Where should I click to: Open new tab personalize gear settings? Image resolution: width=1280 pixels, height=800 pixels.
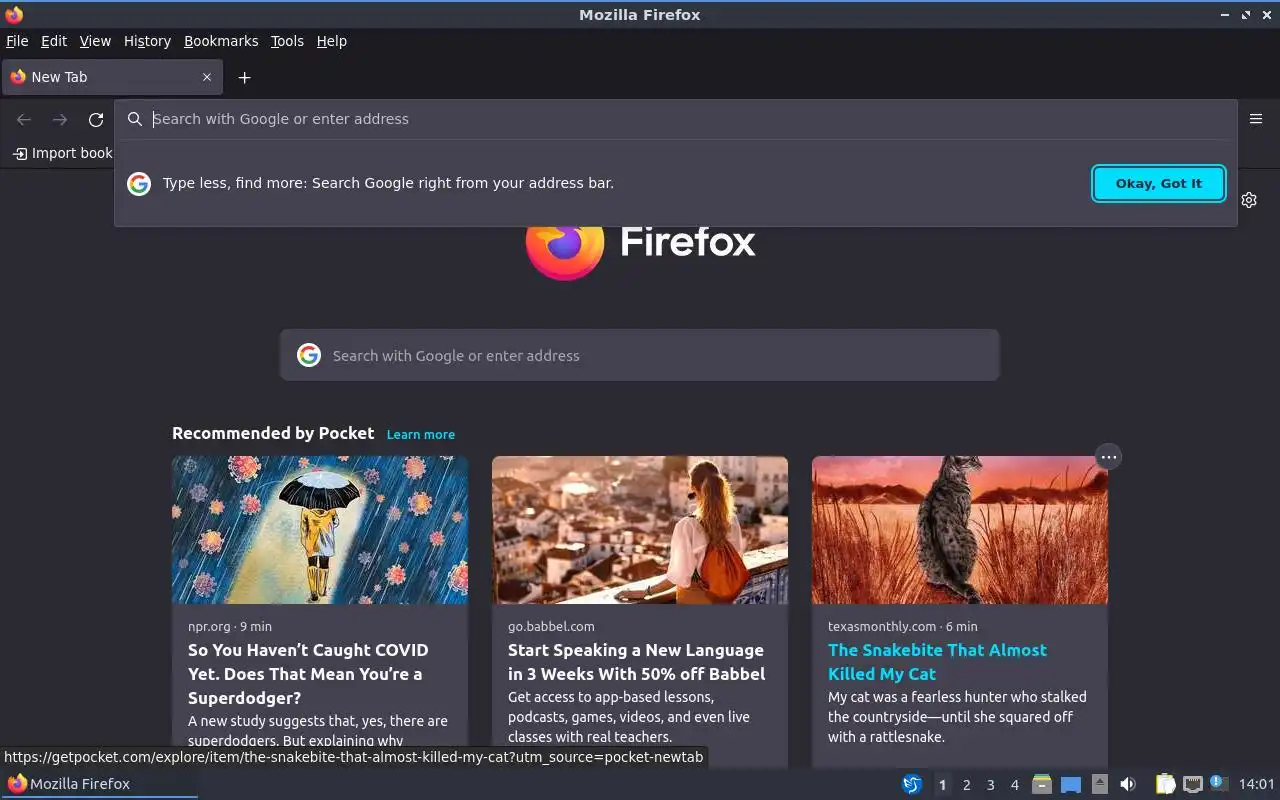(x=1249, y=200)
